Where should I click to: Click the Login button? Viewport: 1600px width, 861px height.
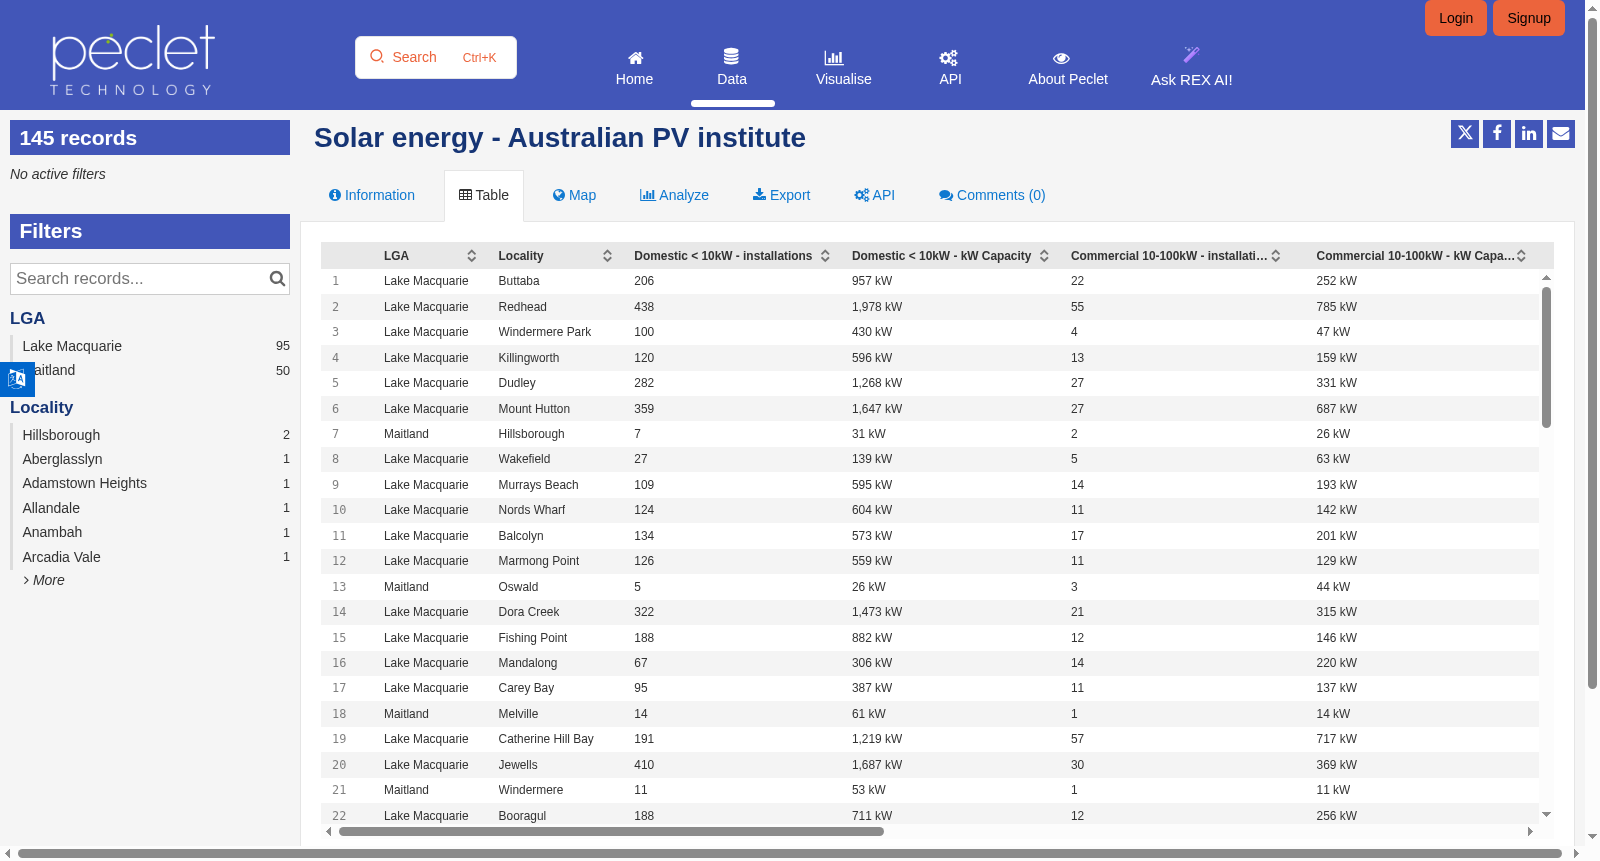click(1456, 18)
